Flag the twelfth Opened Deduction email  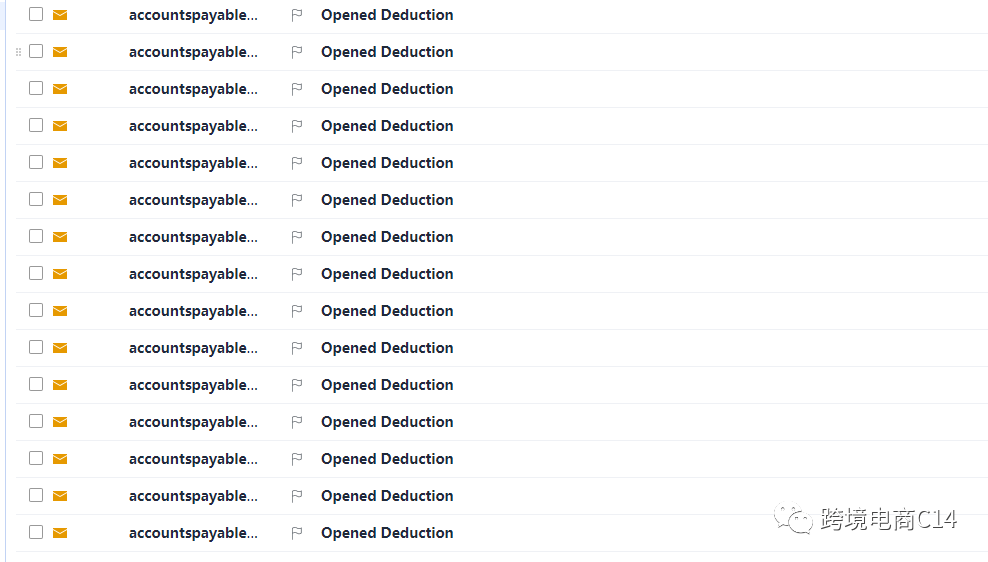(x=297, y=422)
